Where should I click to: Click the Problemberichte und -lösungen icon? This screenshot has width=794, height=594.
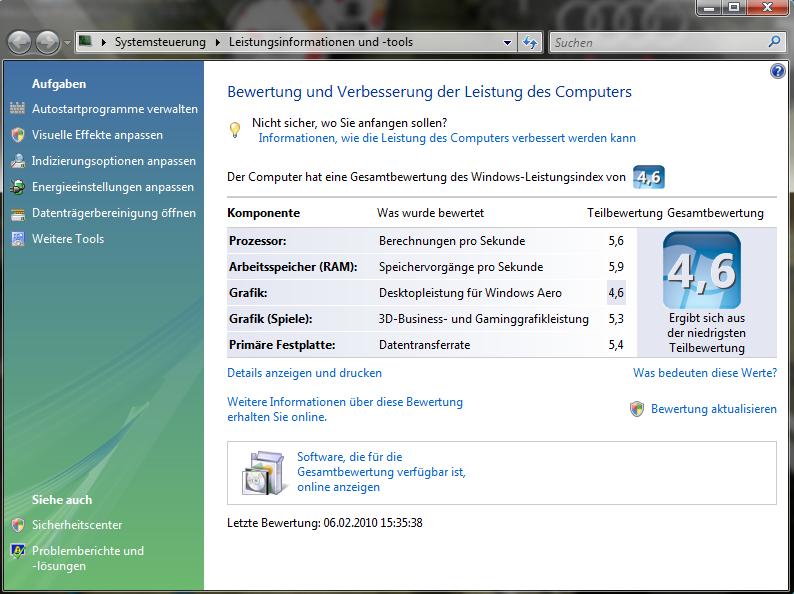click(x=18, y=551)
